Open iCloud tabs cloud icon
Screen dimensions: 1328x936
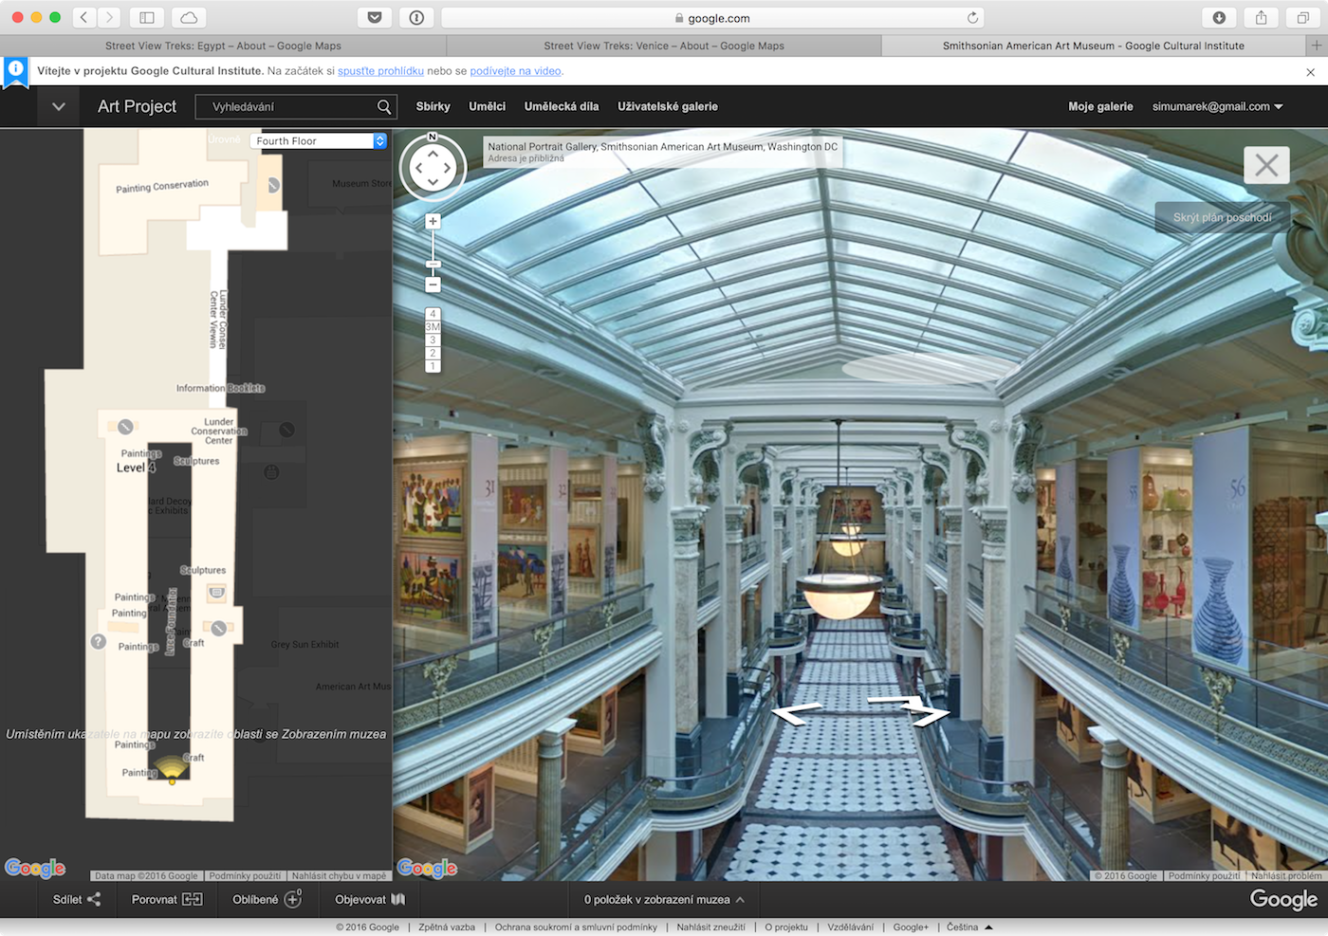coord(189,17)
